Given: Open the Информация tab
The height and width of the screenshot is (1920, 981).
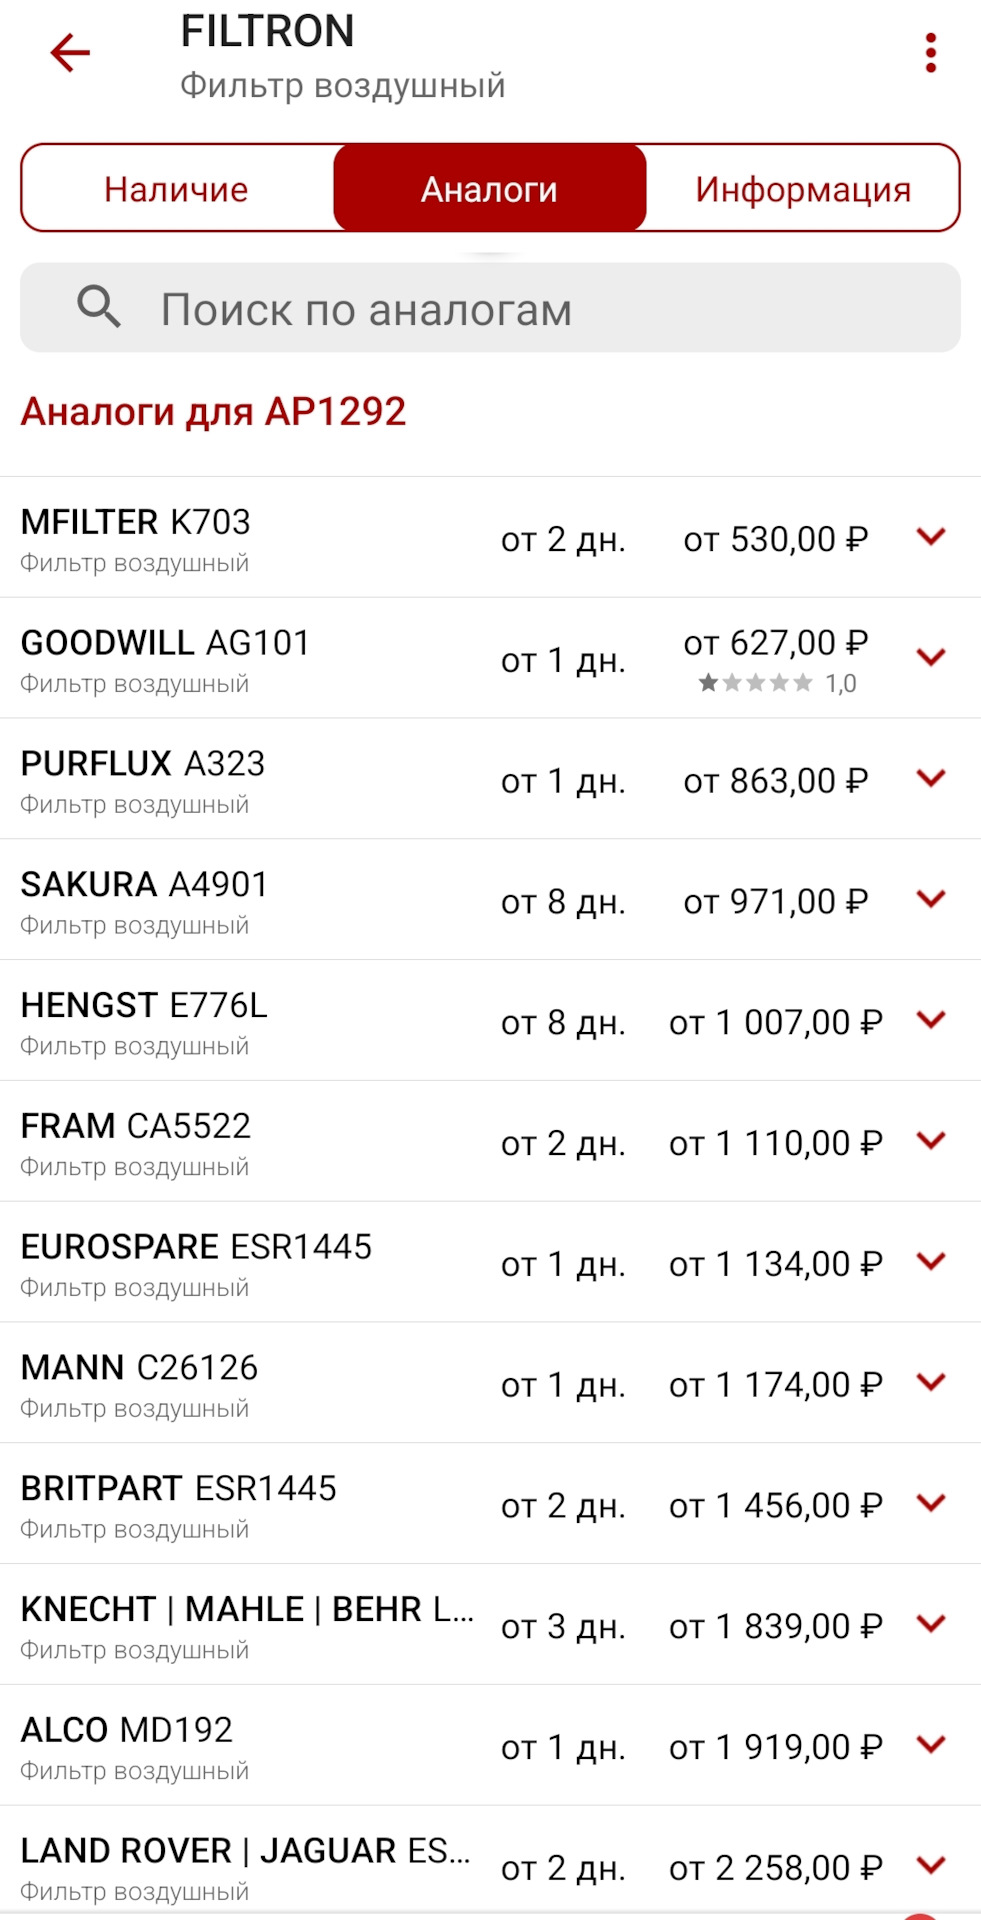Looking at the screenshot, I should click(x=803, y=189).
